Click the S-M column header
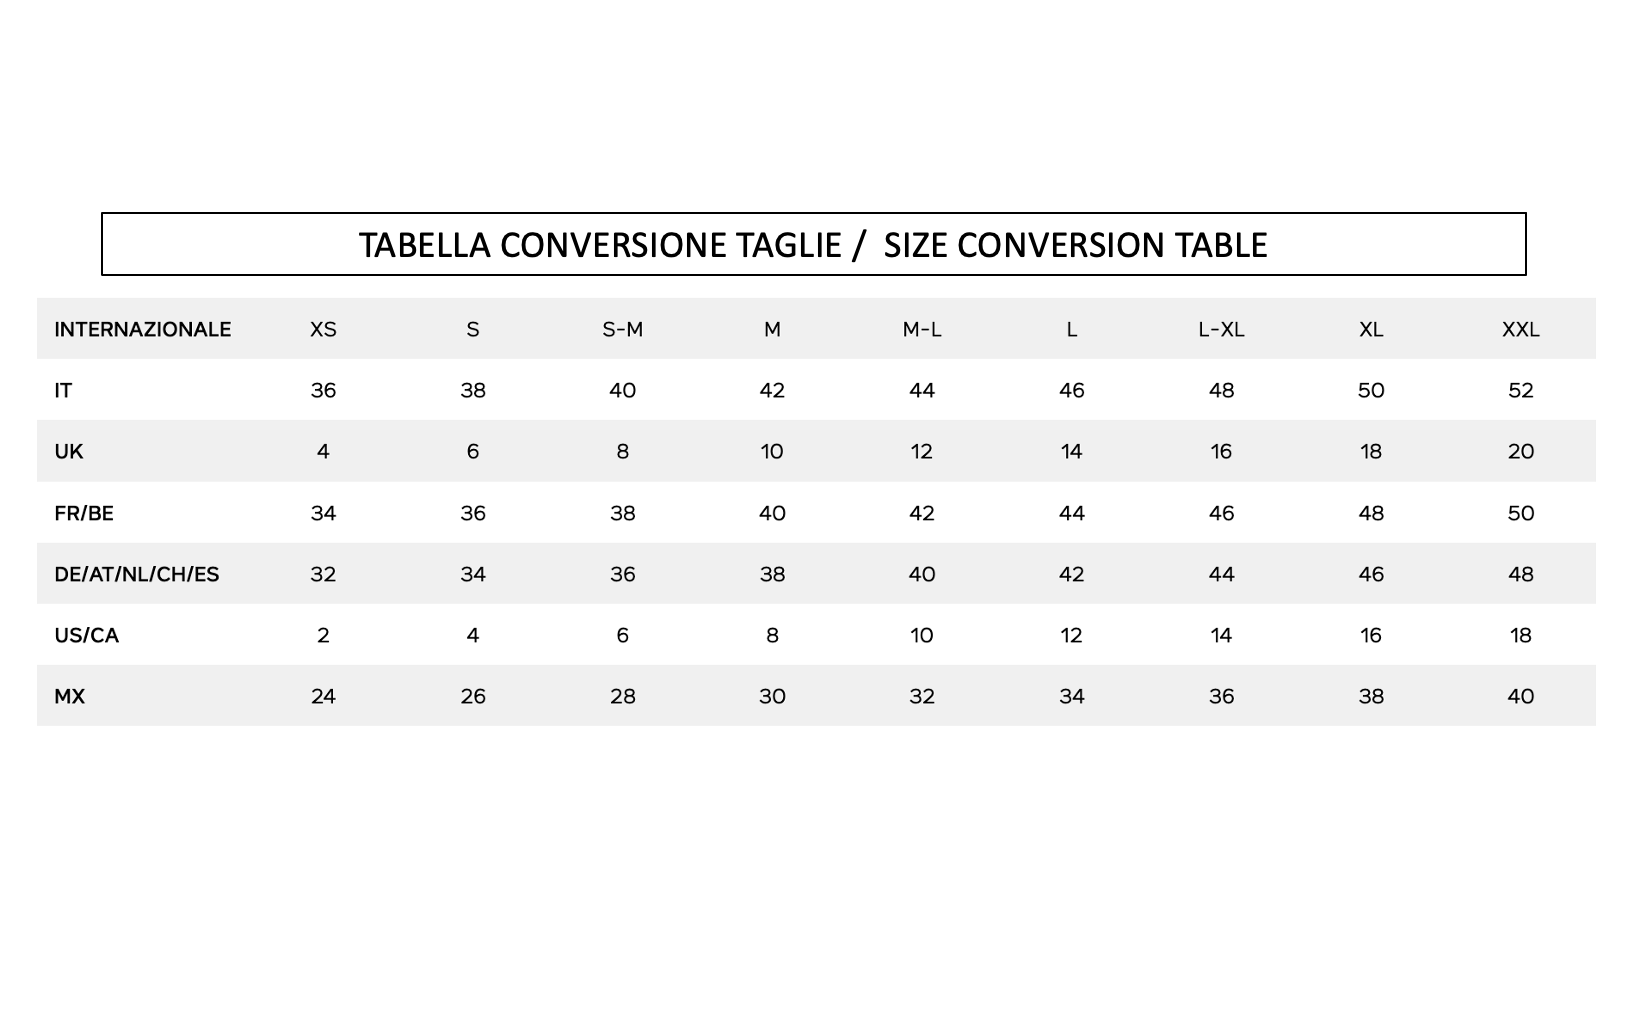 click(622, 330)
